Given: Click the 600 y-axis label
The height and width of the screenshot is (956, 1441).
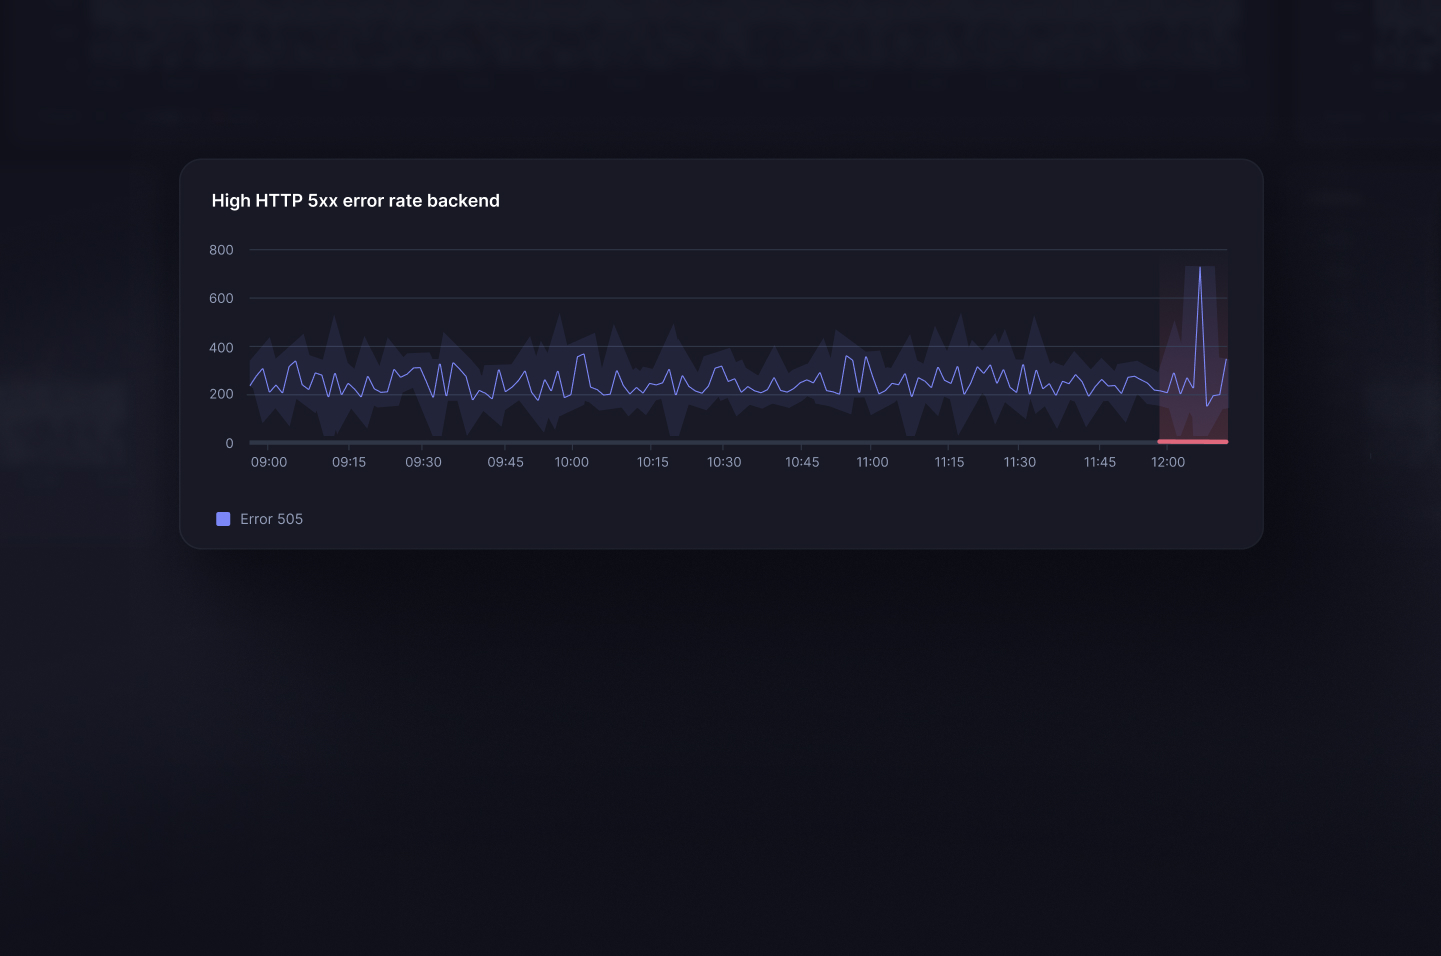Looking at the screenshot, I should click(221, 298).
